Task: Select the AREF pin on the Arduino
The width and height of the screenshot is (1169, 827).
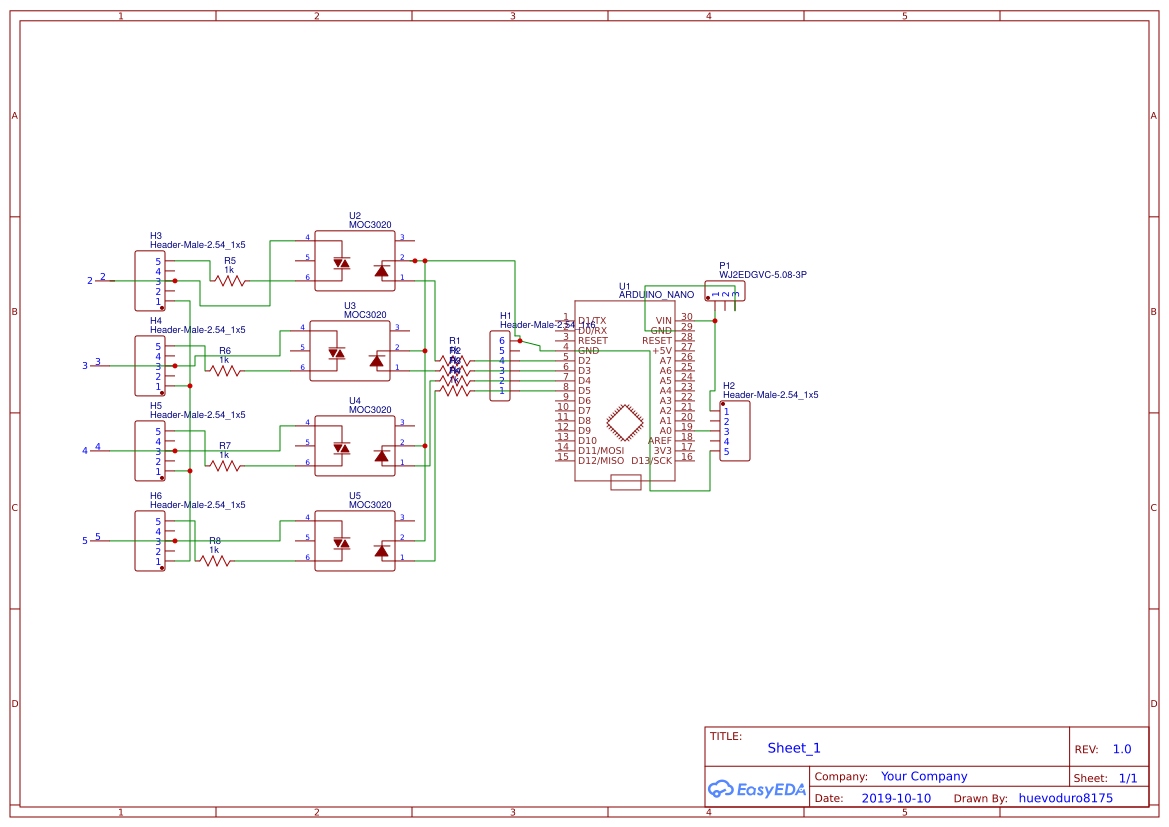Action: pos(661,440)
